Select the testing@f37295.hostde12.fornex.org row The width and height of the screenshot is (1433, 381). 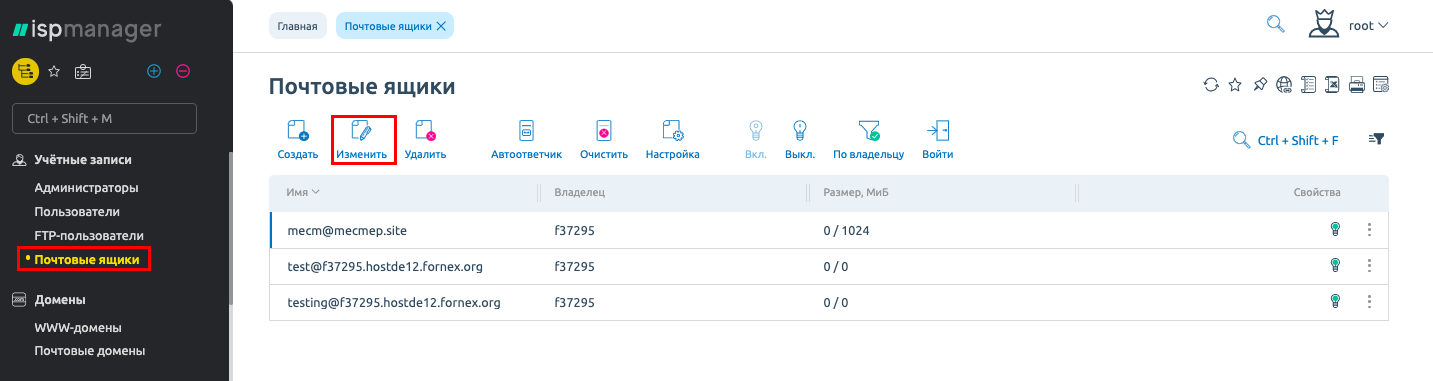tap(829, 302)
